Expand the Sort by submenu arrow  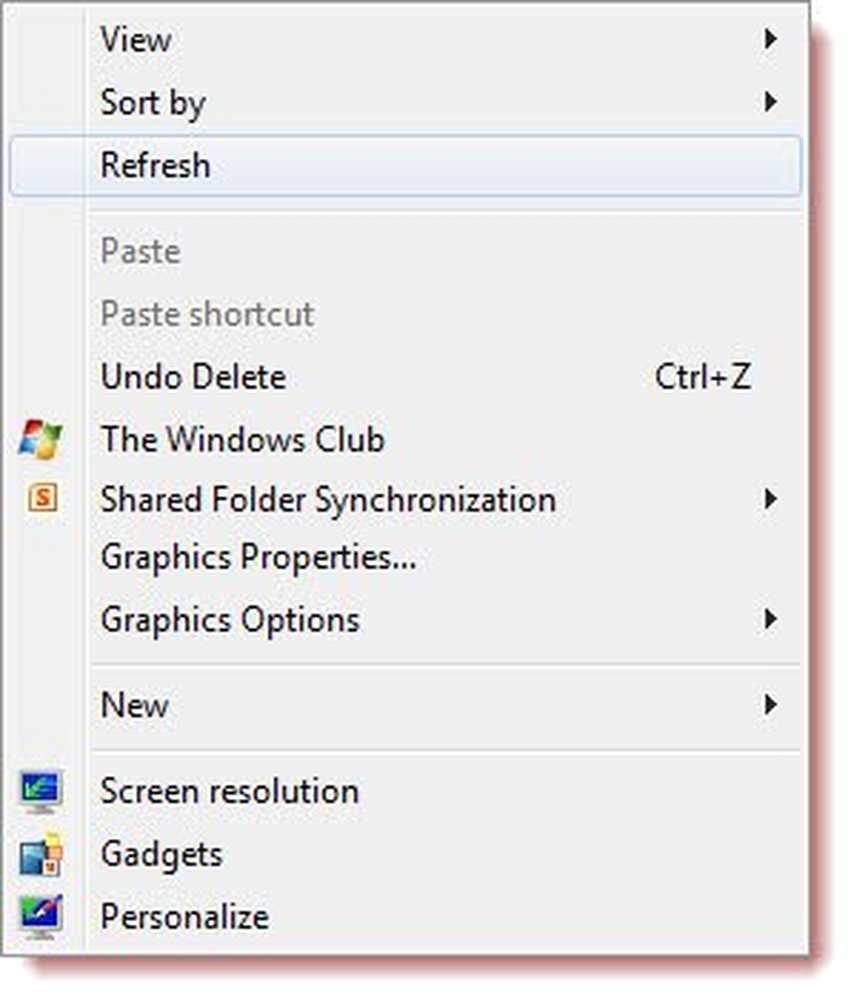(769, 101)
